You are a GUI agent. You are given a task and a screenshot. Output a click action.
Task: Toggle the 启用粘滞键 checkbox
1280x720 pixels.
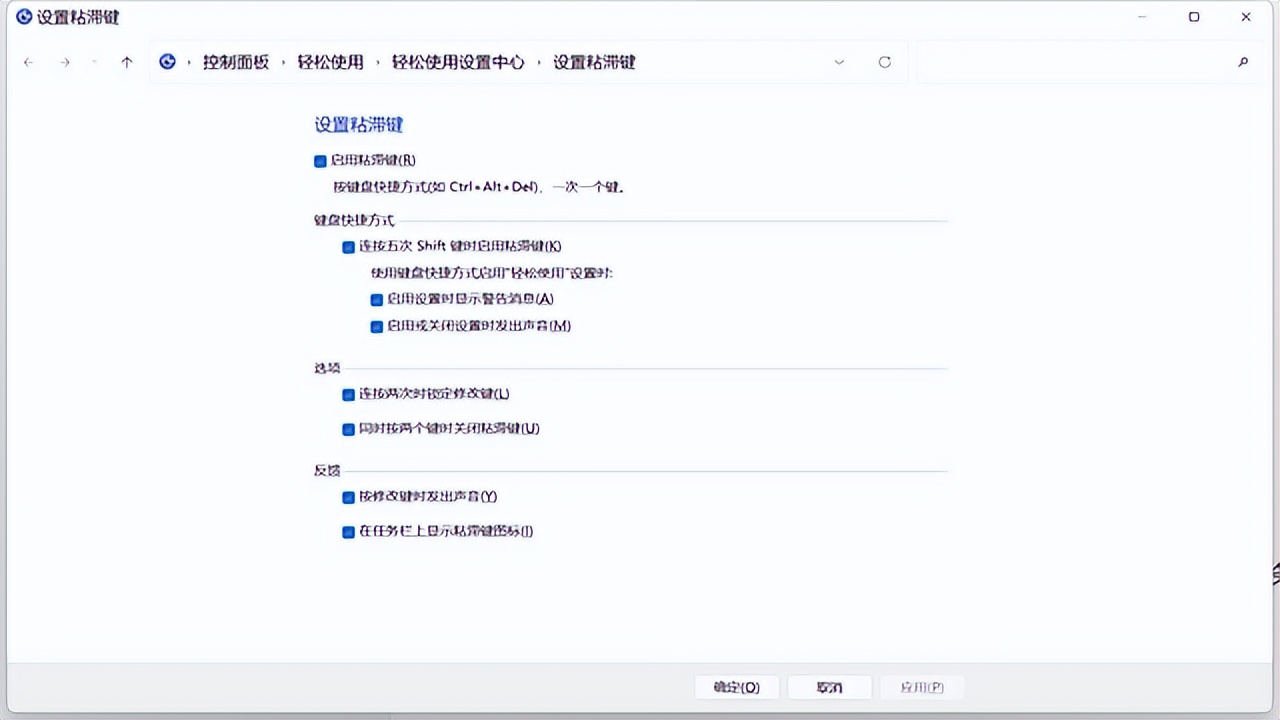[x=319, y=160]
